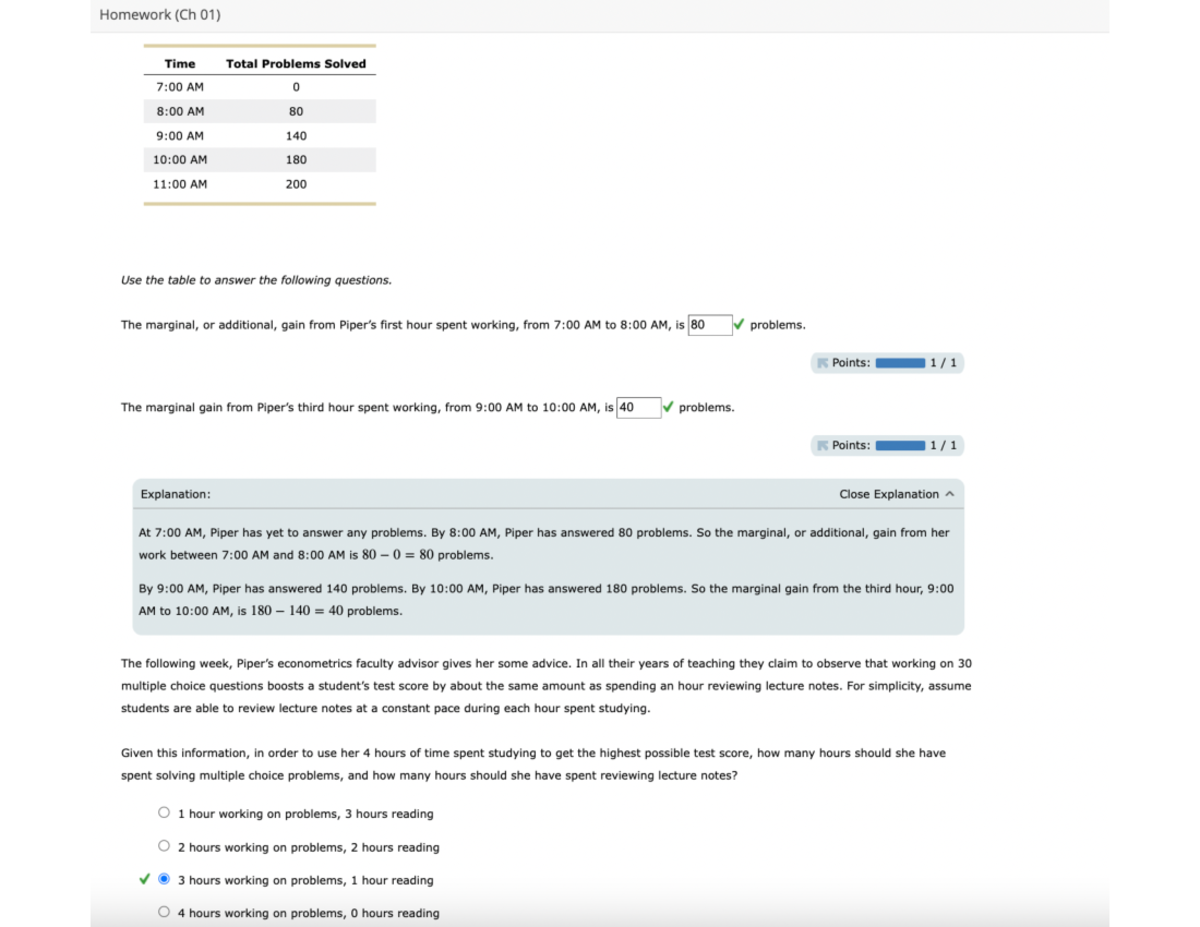Click the flag icon beside the third-hour question's Points

[823, 446]
